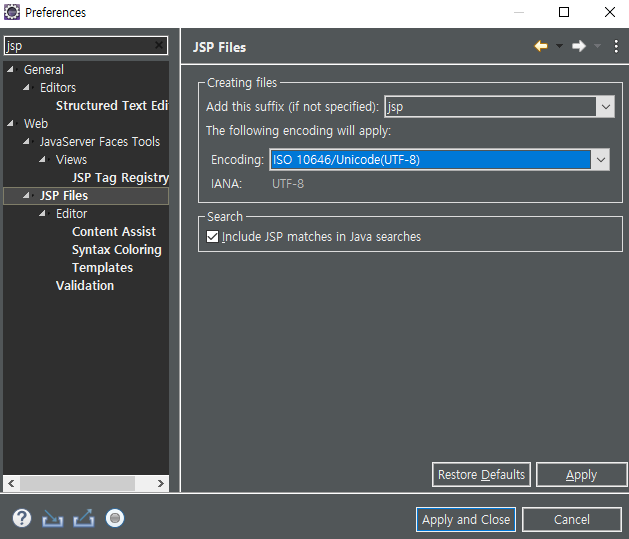This screenshot has height=539, width=629.
Task: Click the ISO 10646/Unicode(UTF-8) encoding field
Action: 430,160
